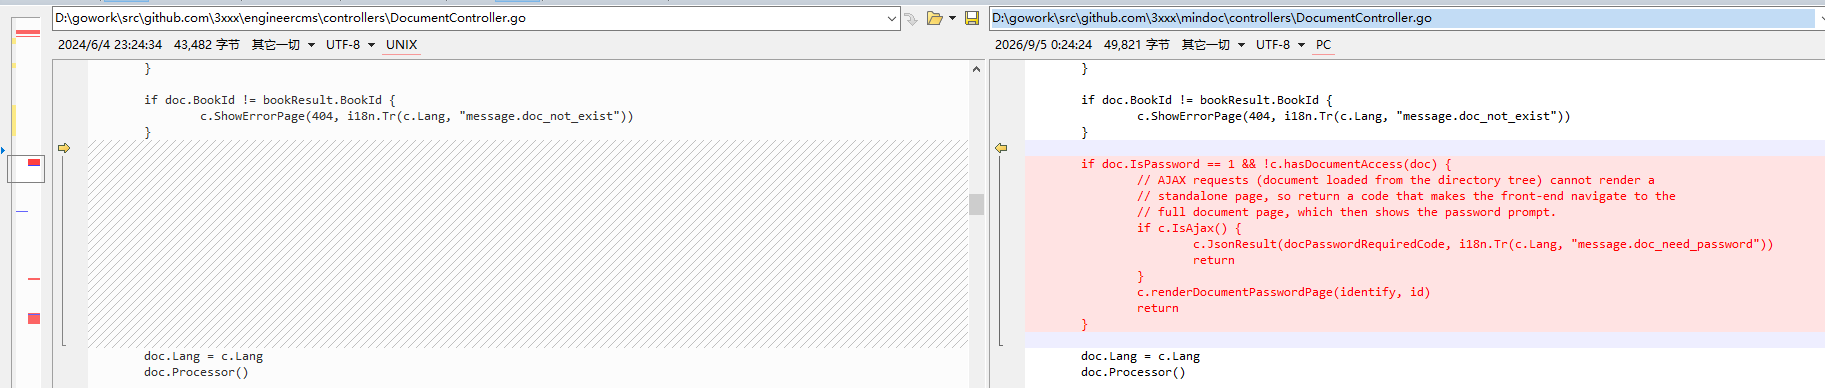Viewport: 1825px width, 388px height.
Task: Click the left pane vertical scrollbar thumb
Action: [x=976, y=204]
